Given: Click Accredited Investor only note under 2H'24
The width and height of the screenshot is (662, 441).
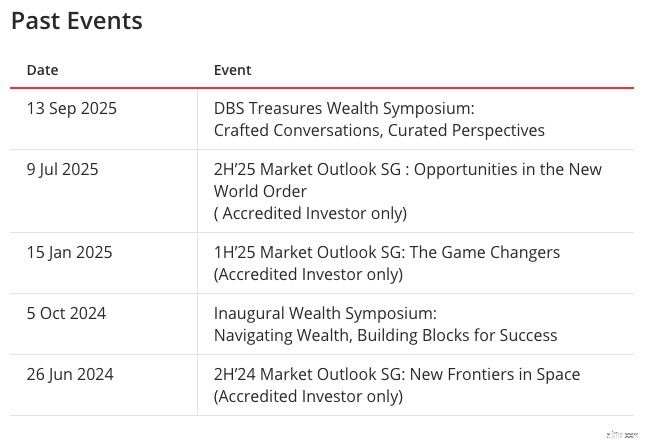Looking at the screenshot, I should click(x=308, y=397).
